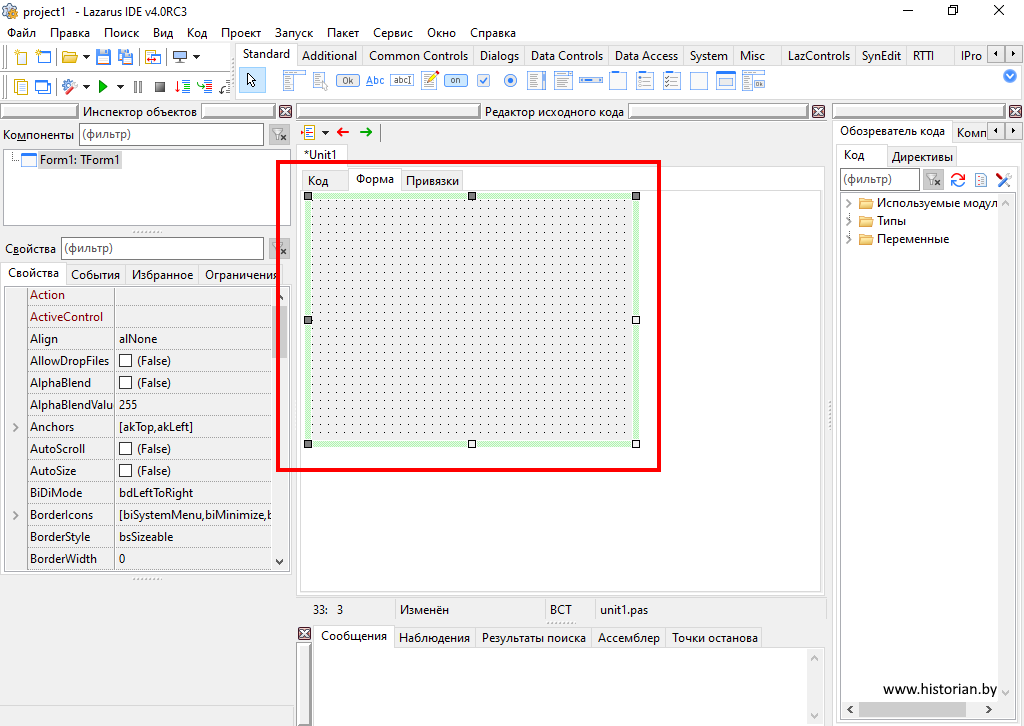Select the TLabel 'Abc' component icon

pos(375,81)
